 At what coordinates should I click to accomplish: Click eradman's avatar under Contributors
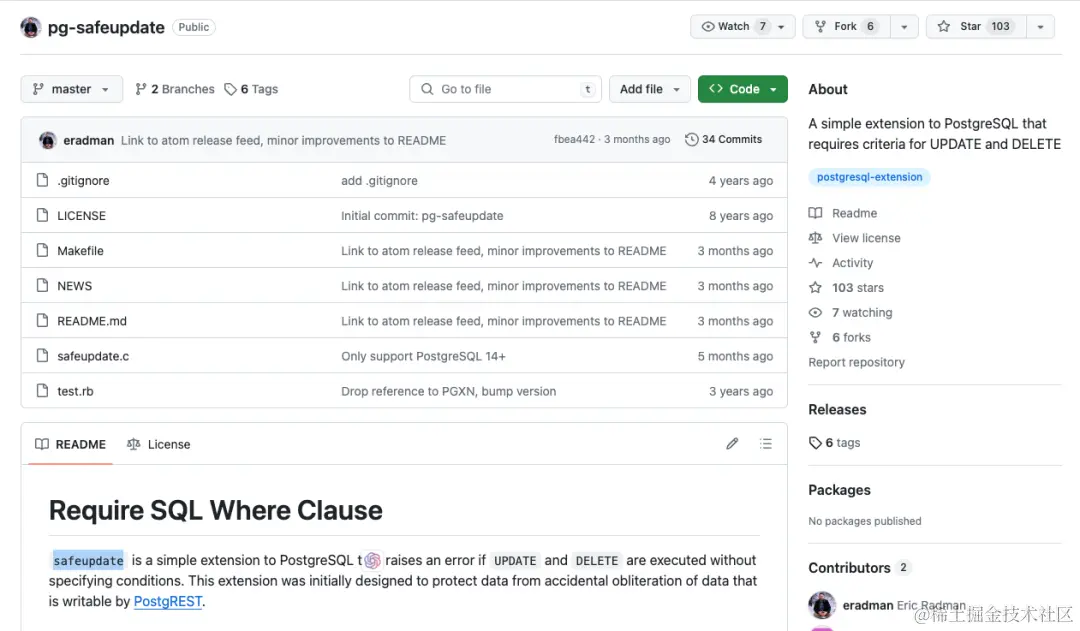(822, 605)
